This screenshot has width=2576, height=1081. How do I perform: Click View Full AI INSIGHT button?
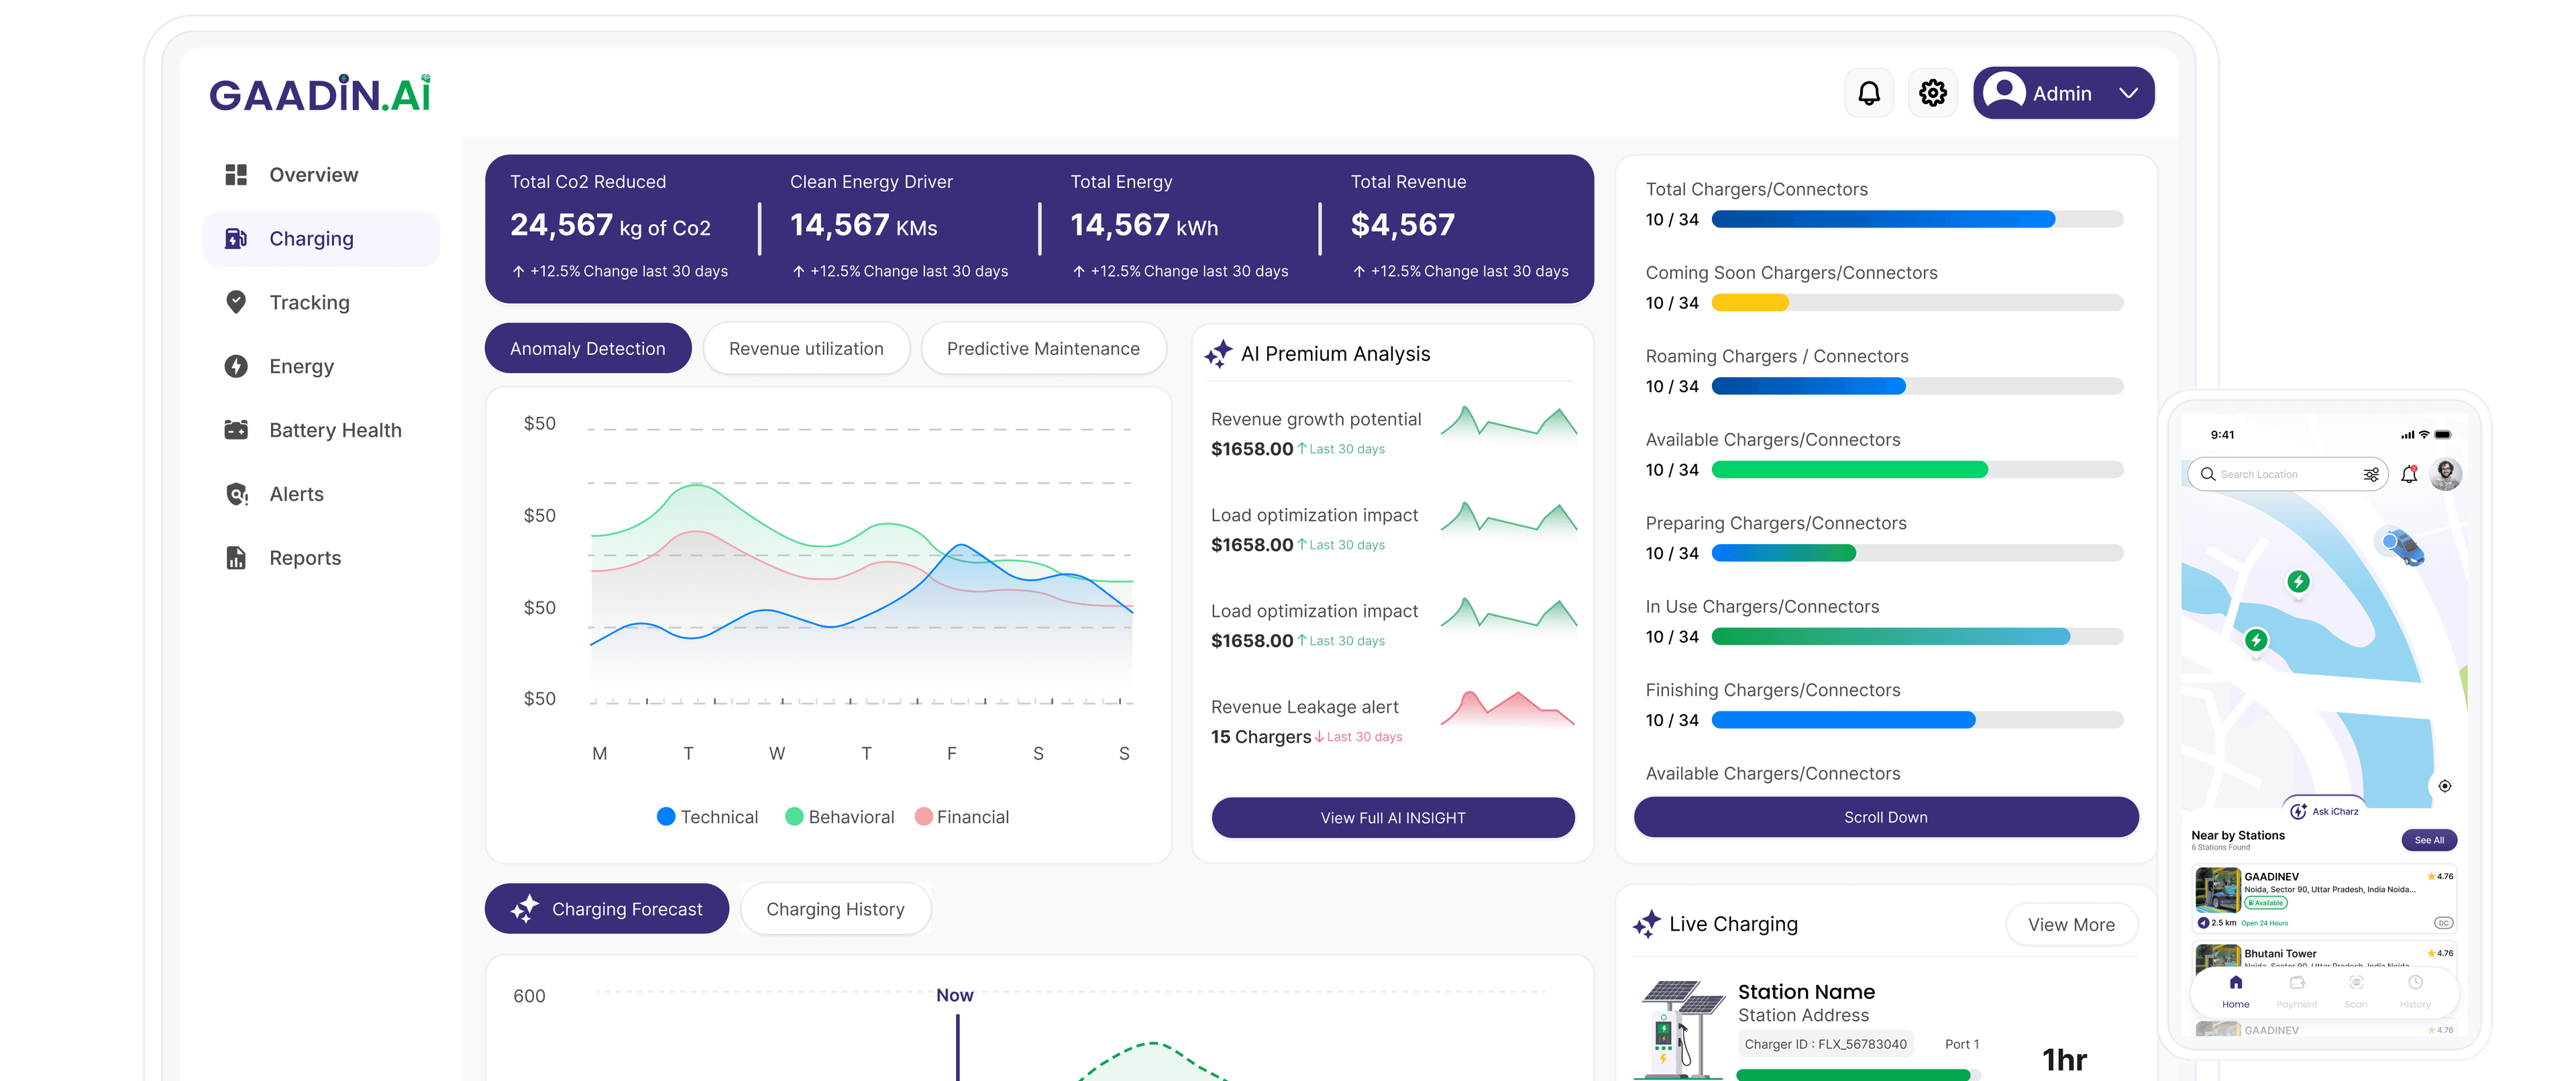(x=1393, y=818)
